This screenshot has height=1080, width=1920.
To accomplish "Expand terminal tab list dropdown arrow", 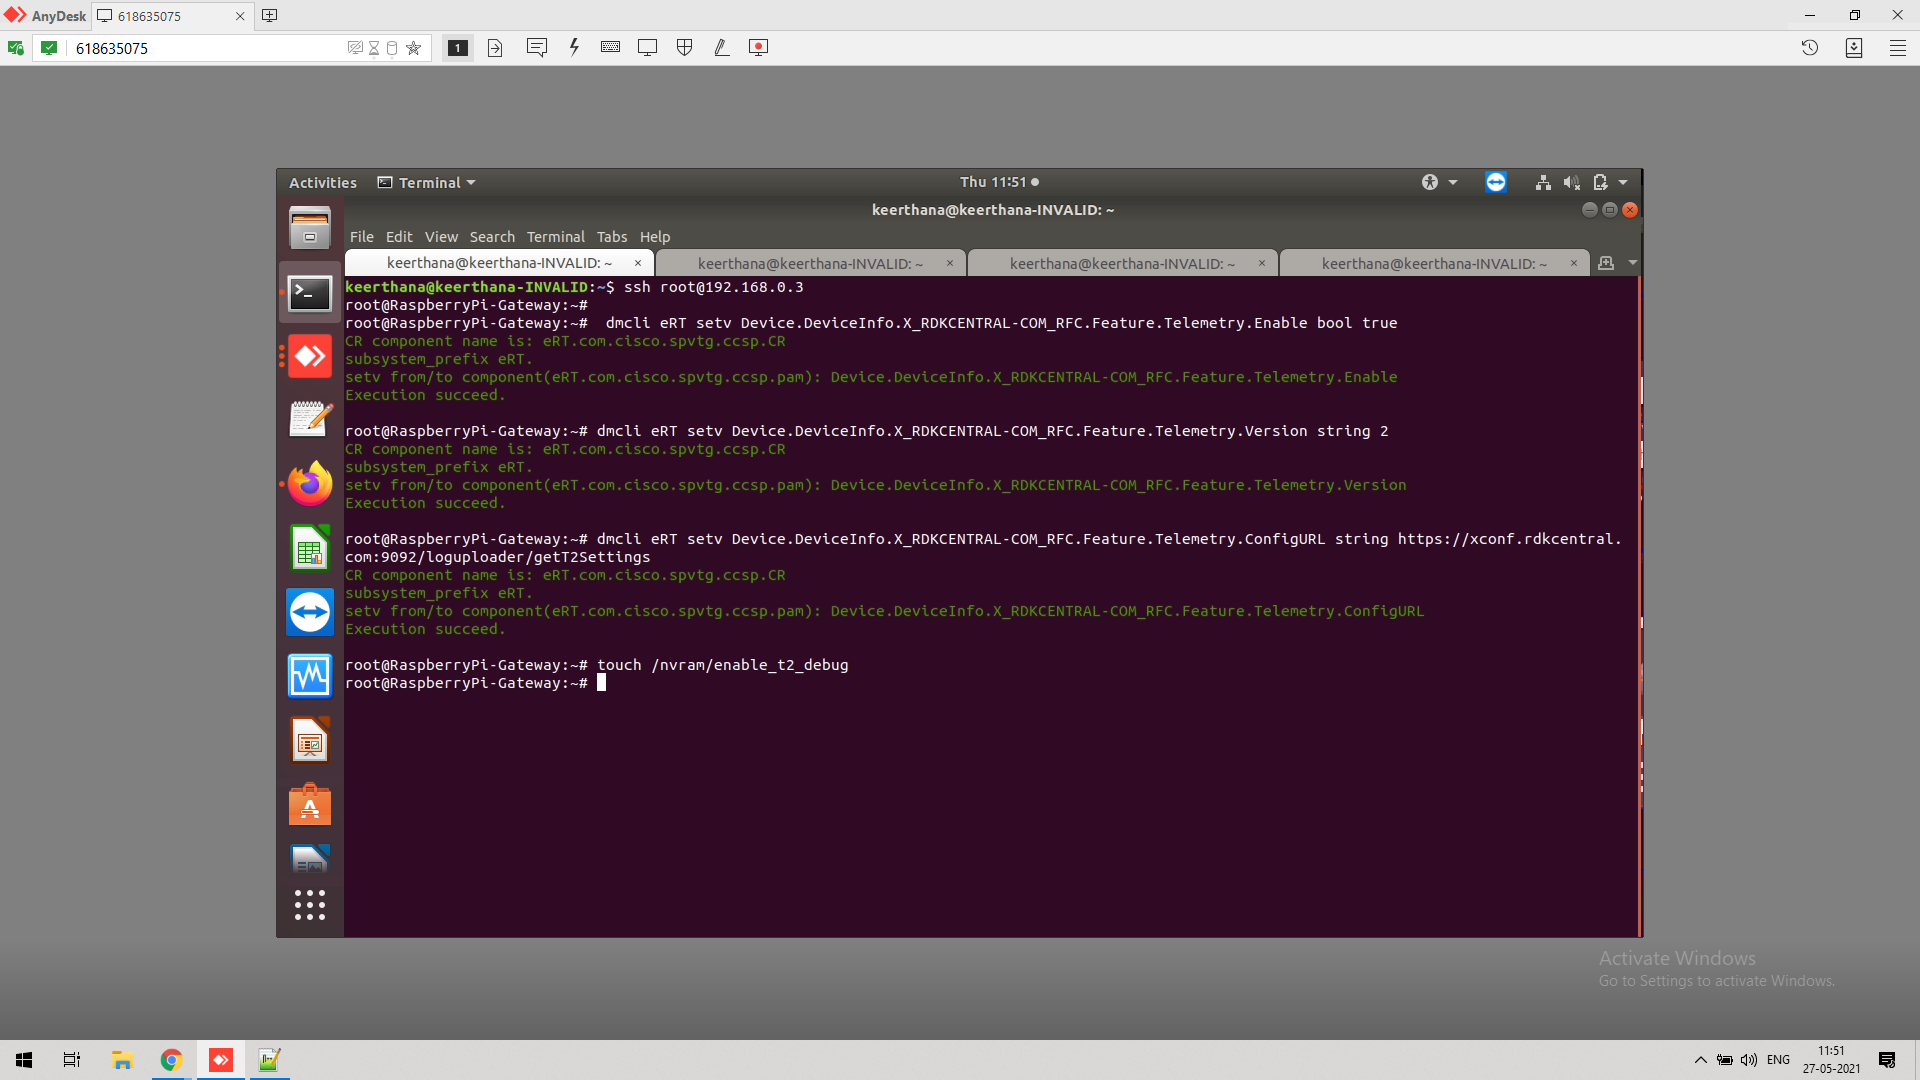I will (1633, 263).
